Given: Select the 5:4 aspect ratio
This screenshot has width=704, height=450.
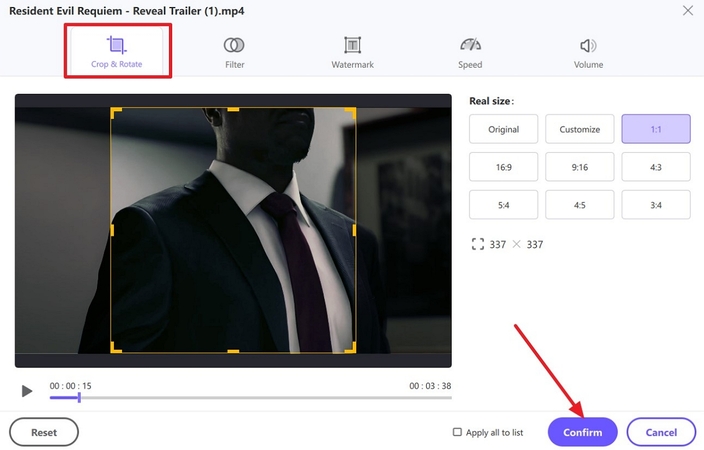Looking at the screenshot, I should coord(503,205).
